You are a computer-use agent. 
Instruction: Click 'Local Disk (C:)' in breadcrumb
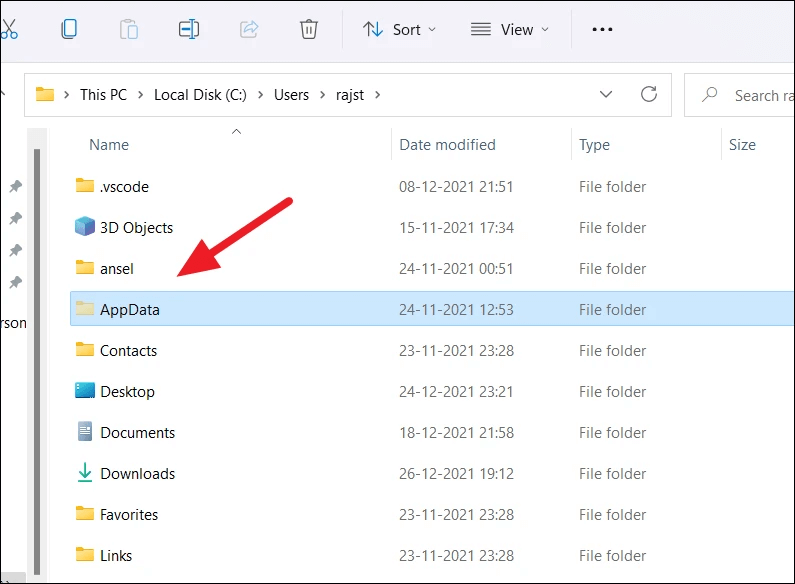coord(200,95)
